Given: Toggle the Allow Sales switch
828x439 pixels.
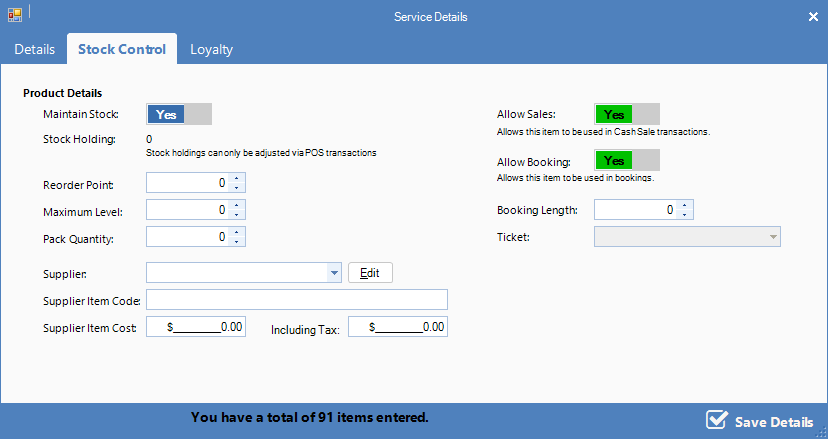Looking at the screenshot, I should [627, 115].
